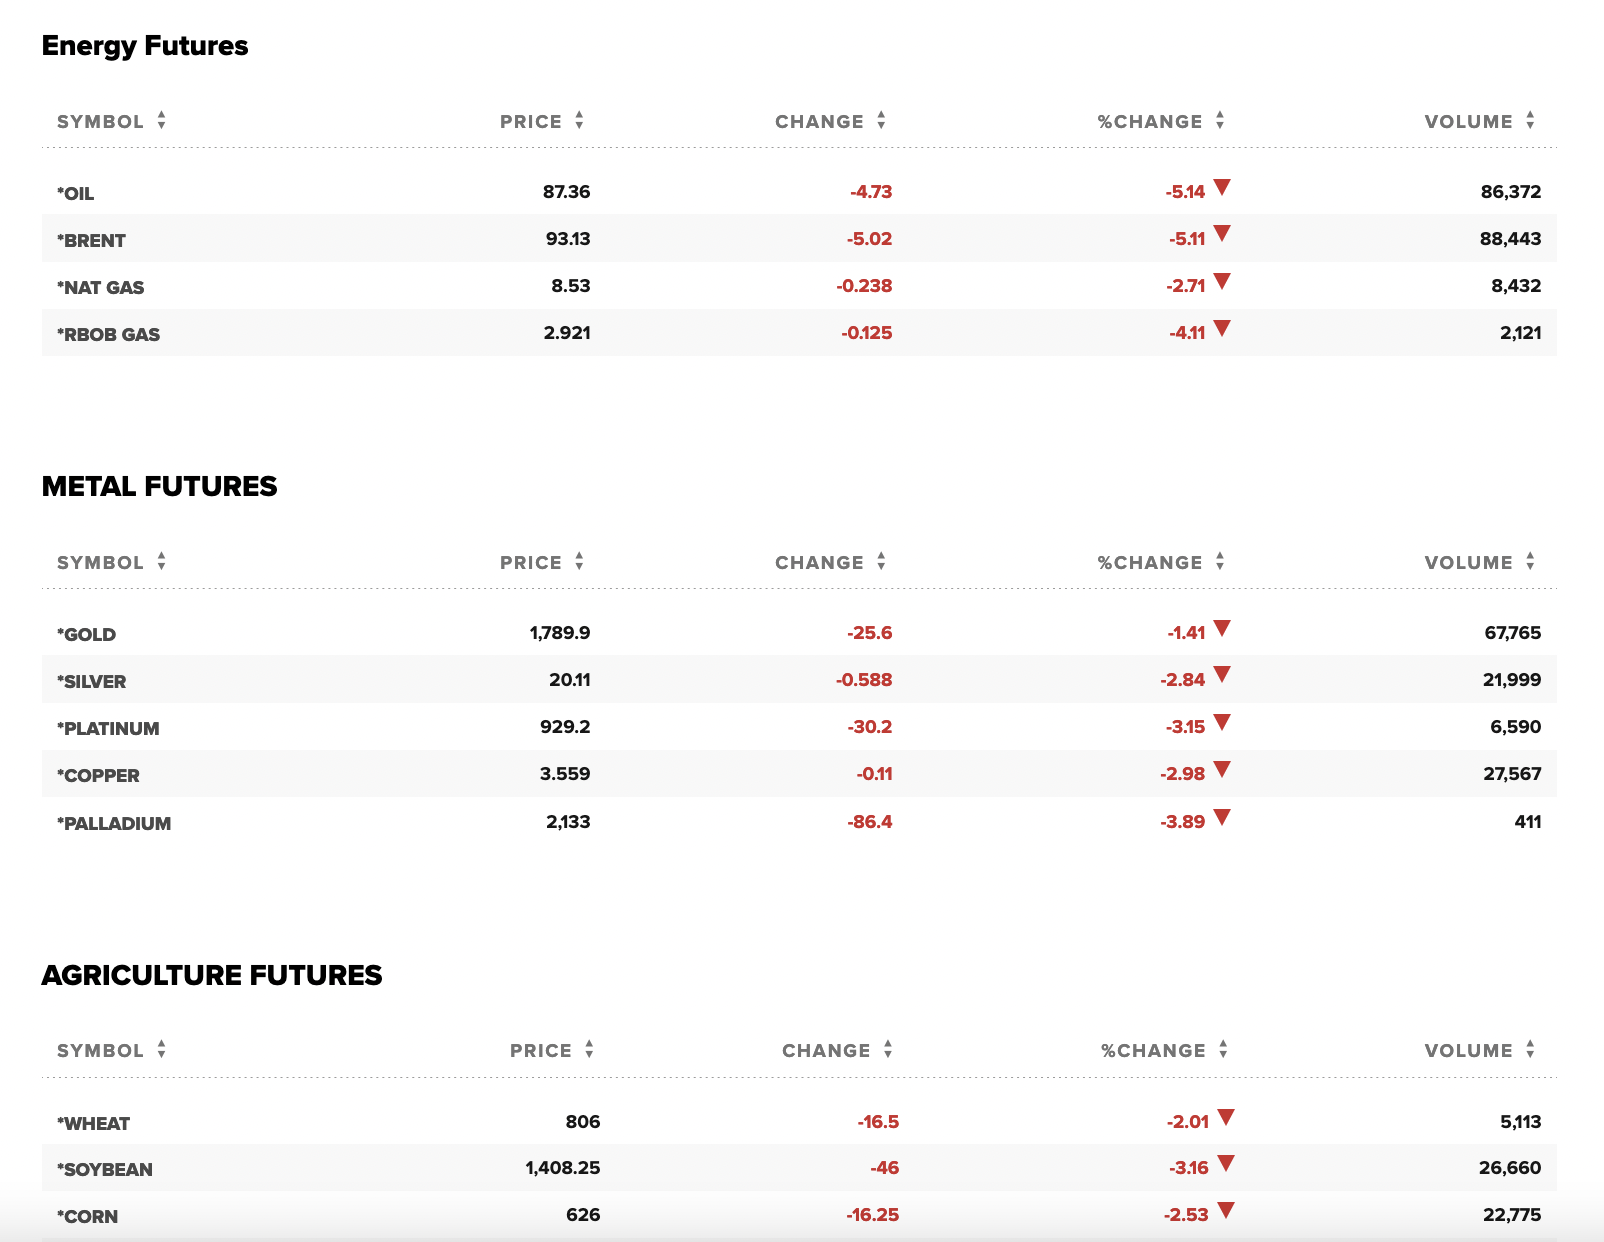Open *GOLD futures quote

pyautogui.click(x=86, y=634)
